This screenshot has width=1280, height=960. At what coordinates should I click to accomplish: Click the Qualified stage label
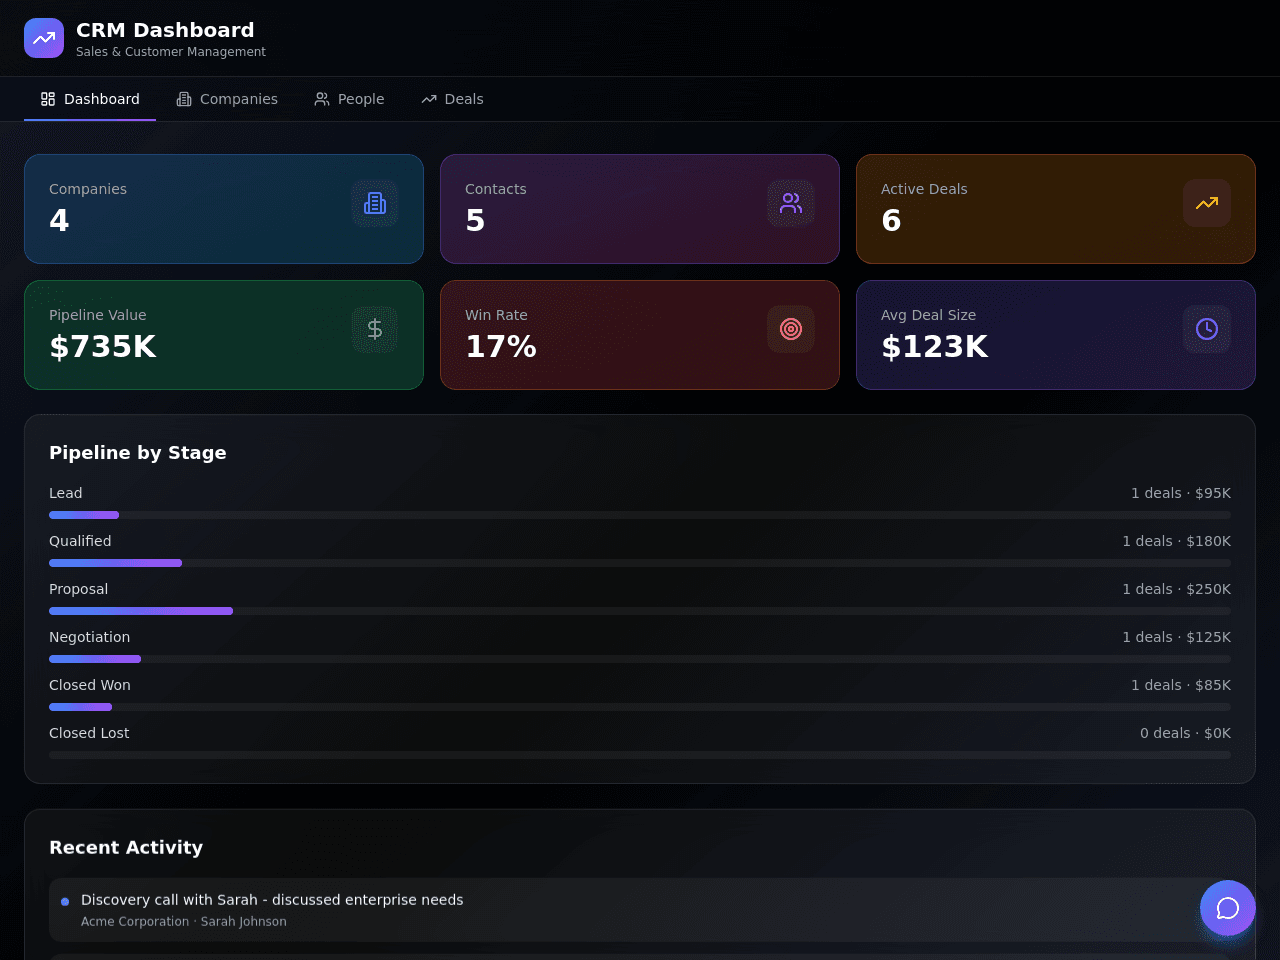pos(80,541)
